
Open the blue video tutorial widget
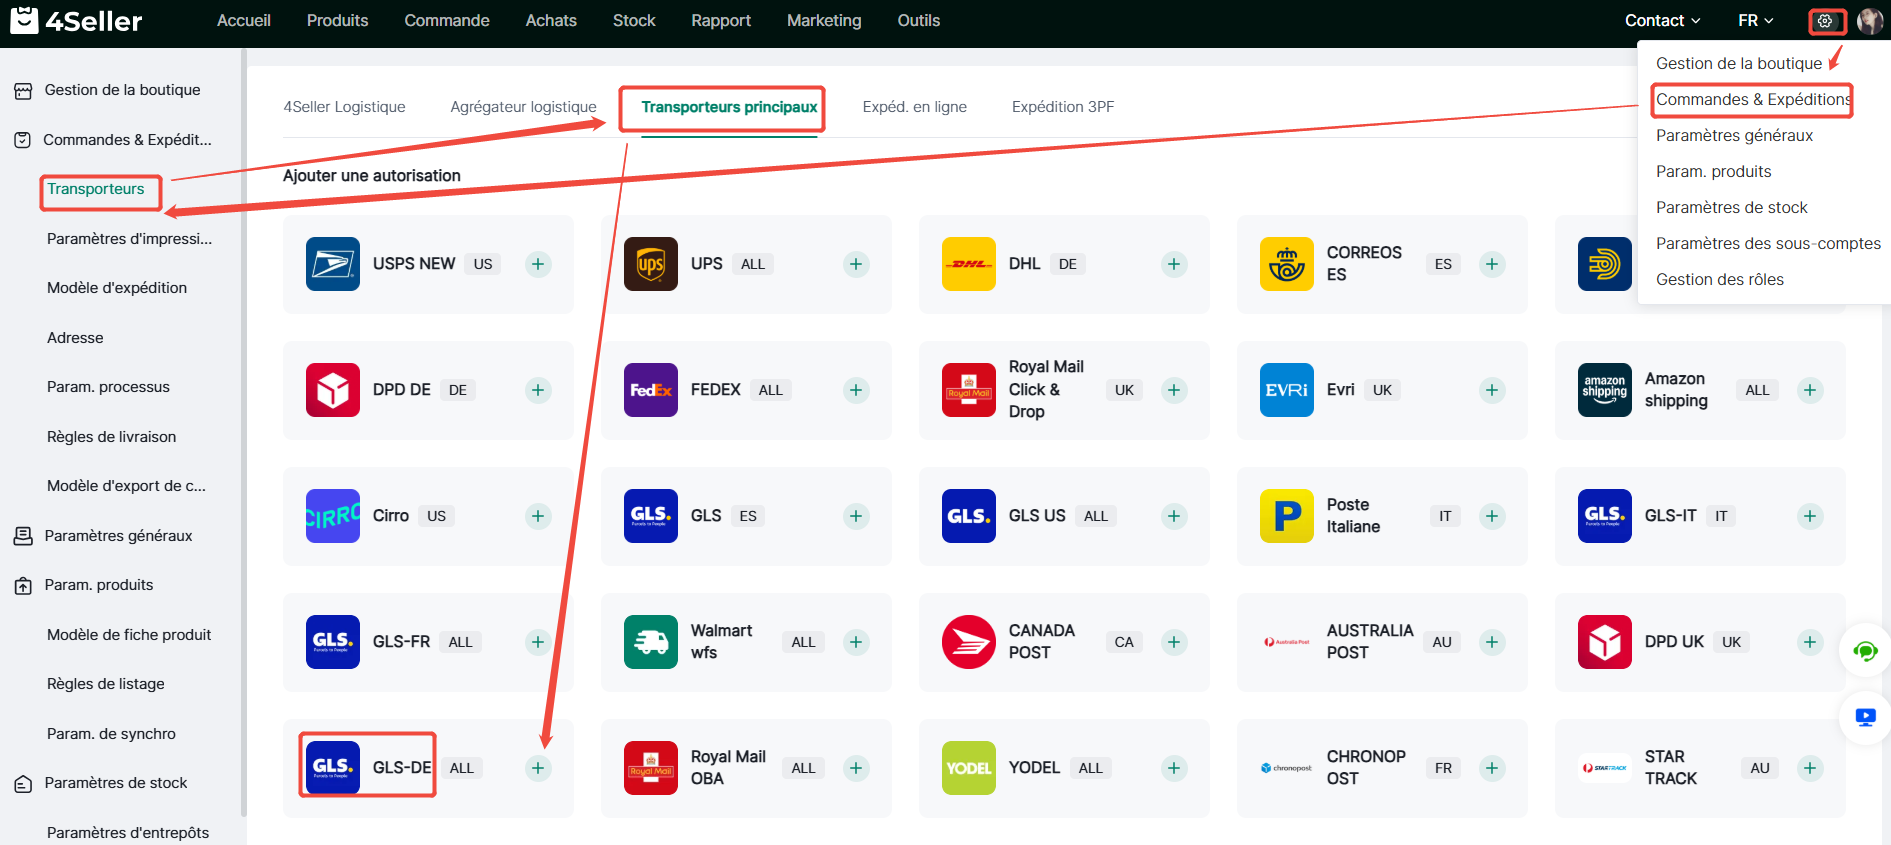pyautogui.click(x=1865, y=717)
